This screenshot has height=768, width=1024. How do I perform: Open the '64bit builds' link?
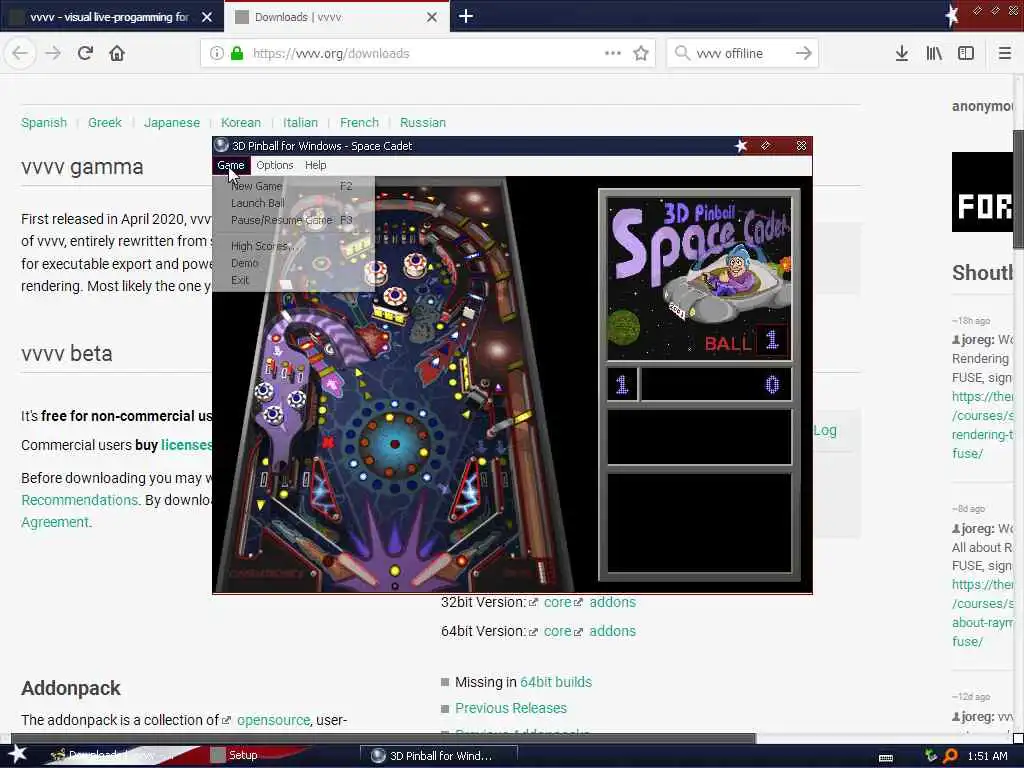coord(556,682)
